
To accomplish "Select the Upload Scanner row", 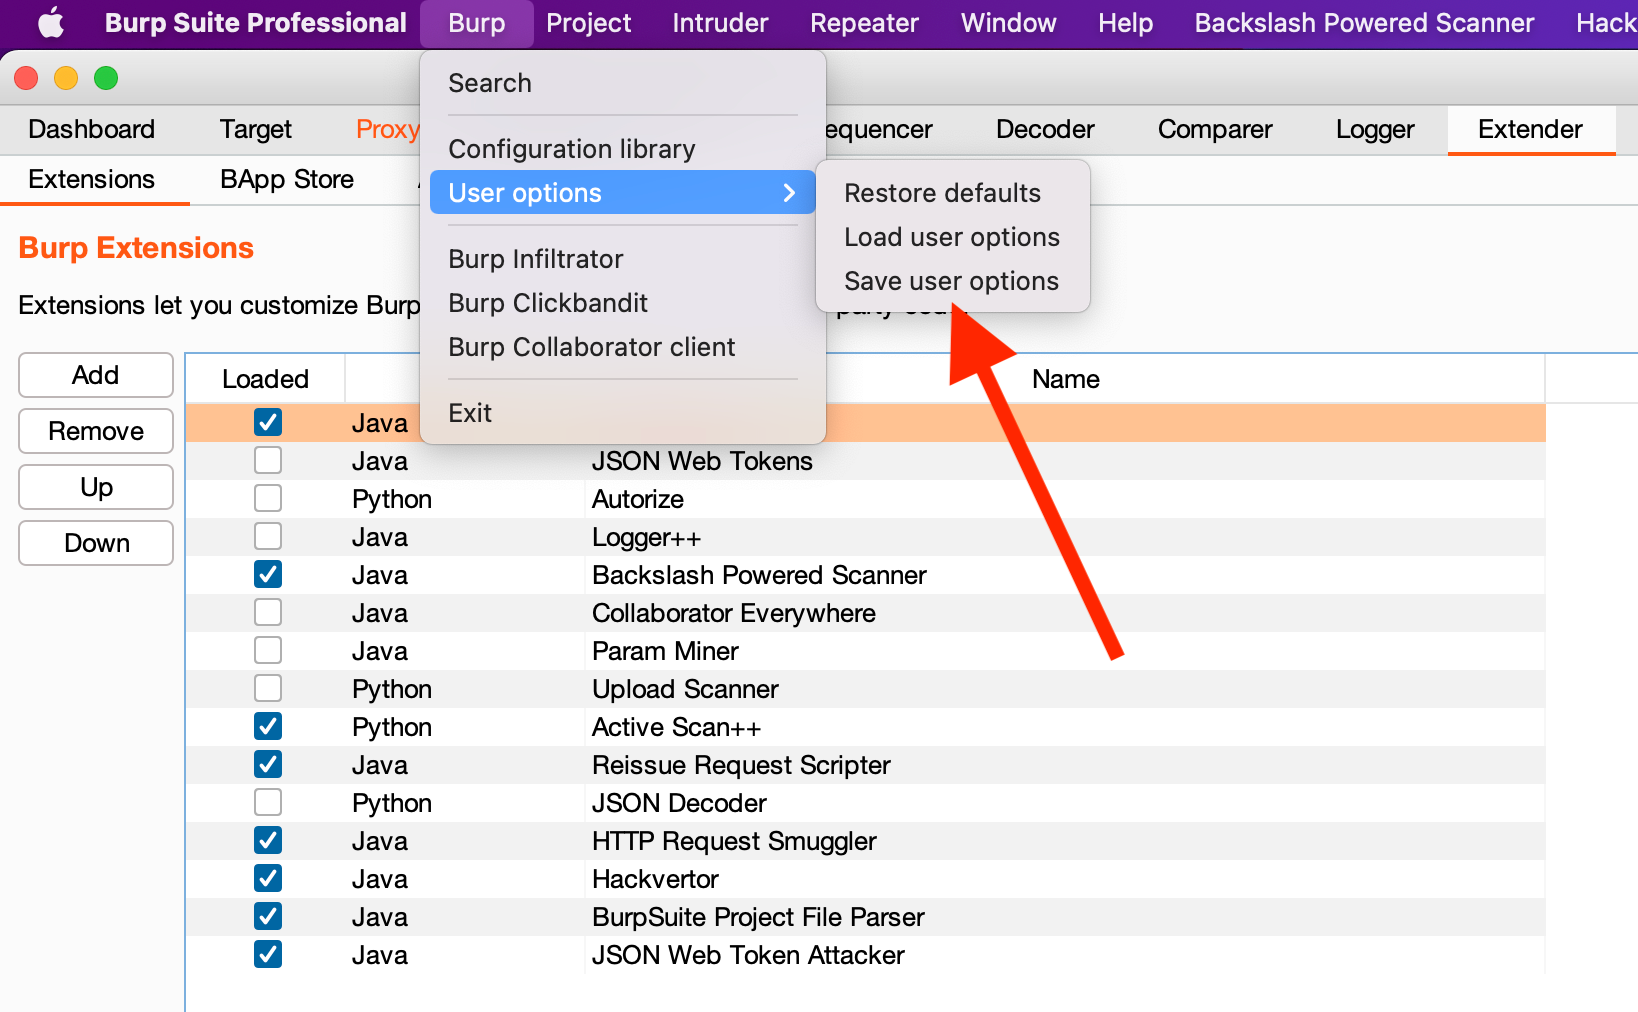I will coord(865,689).
